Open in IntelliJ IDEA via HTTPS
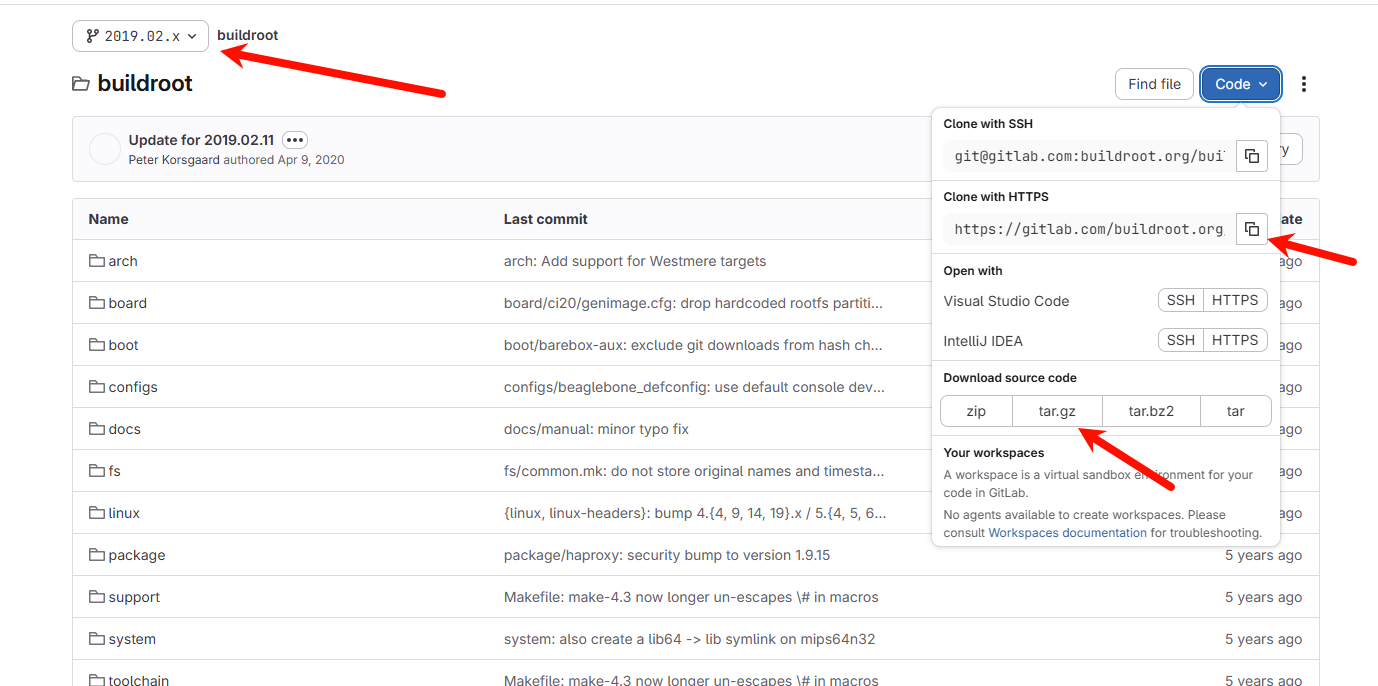The width and height of the screenshot is (1378, 686). click(1235, 341)
